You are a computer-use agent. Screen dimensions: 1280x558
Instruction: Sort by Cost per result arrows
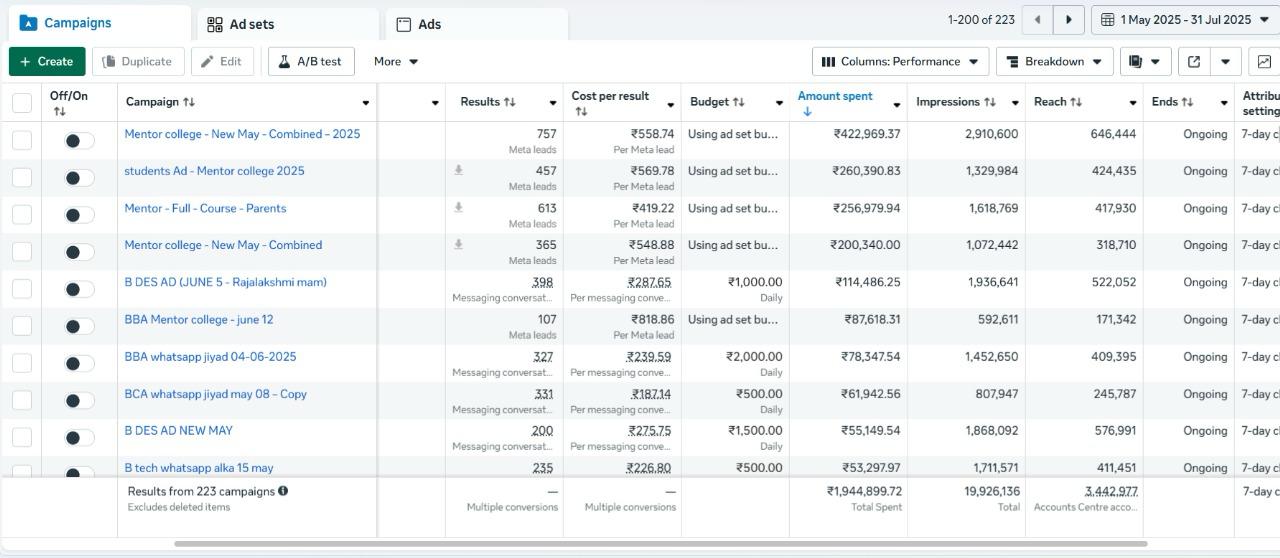click(581, 111)
